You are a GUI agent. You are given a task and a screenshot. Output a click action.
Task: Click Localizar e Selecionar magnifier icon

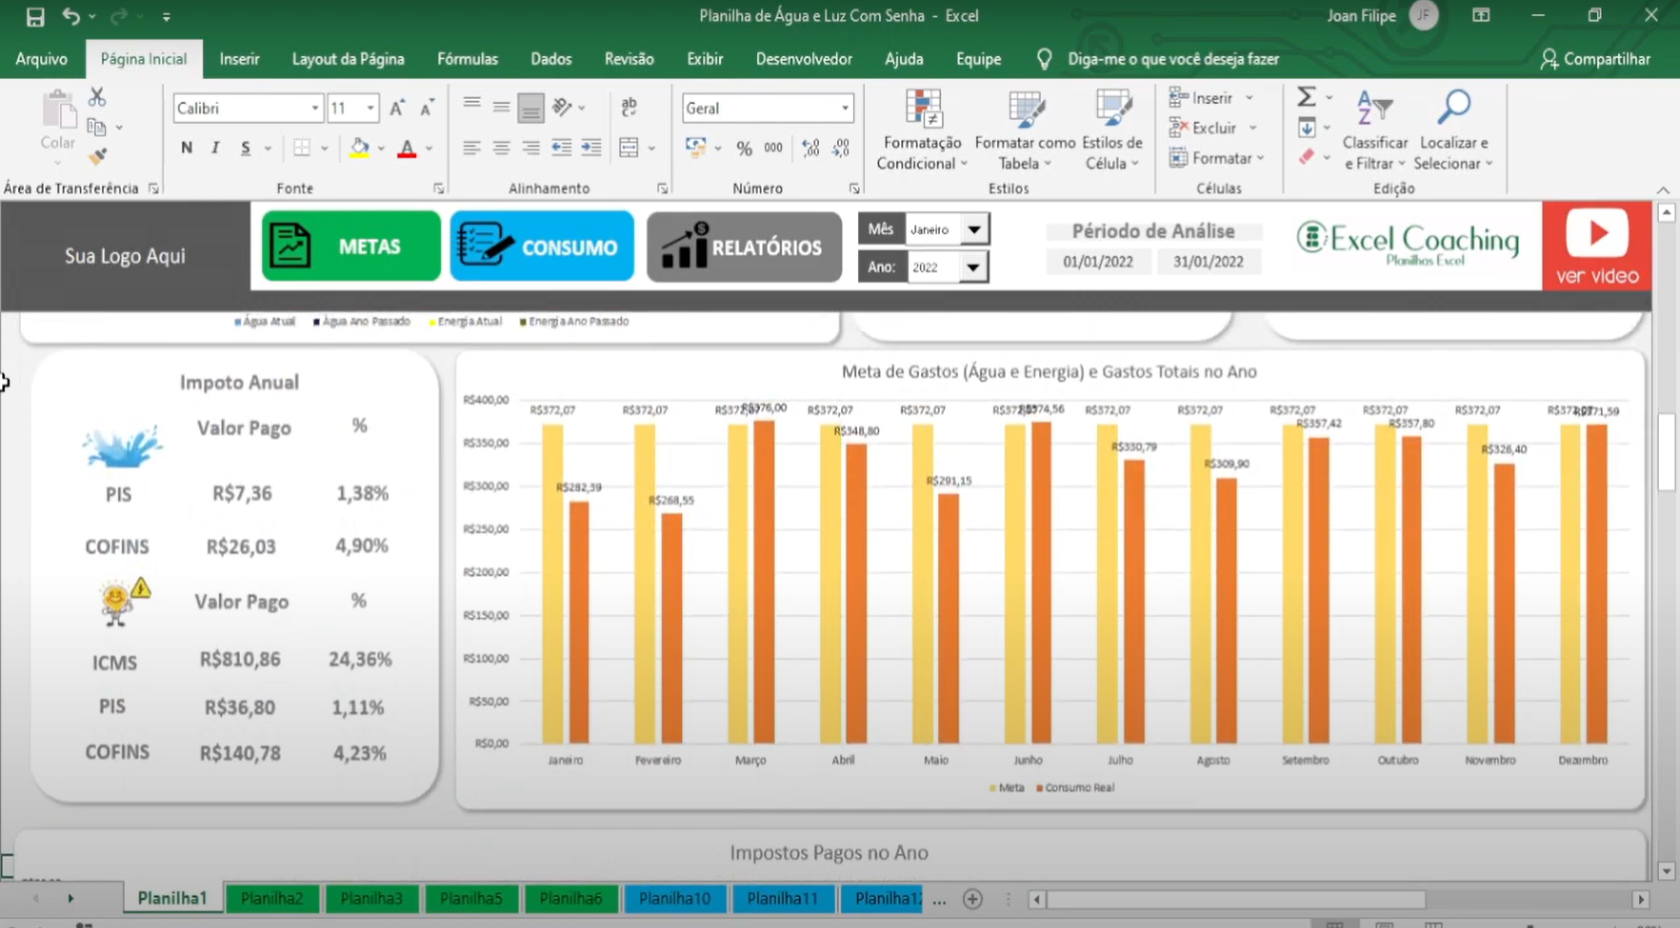(1454, 107)
